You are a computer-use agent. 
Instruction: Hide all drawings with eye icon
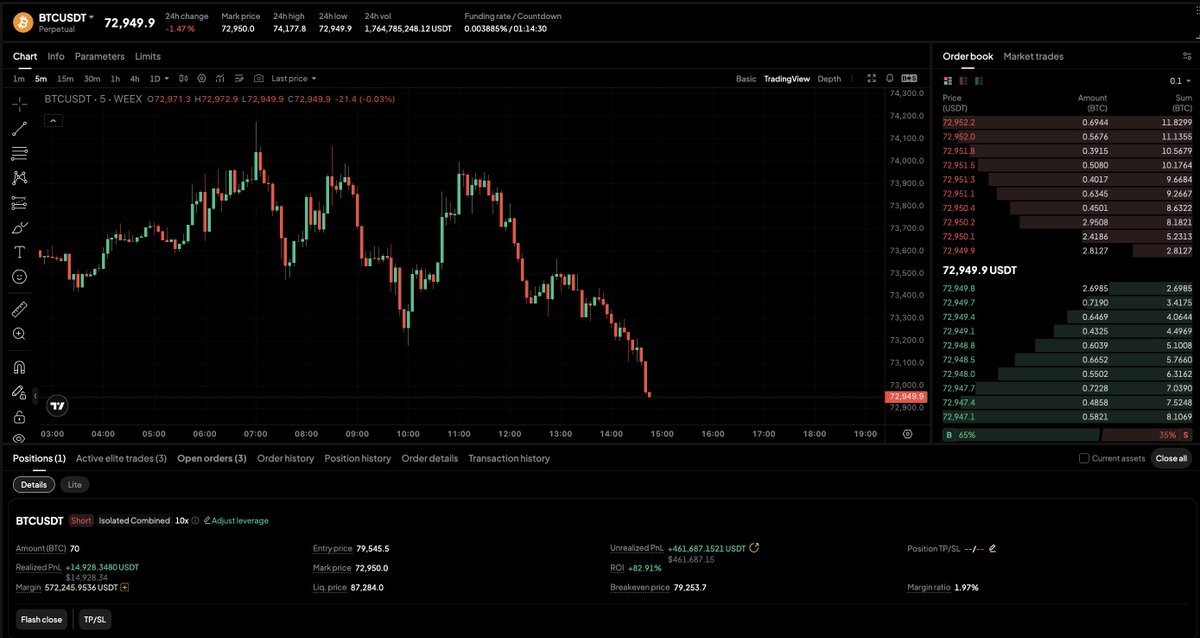tap(19, 437)
